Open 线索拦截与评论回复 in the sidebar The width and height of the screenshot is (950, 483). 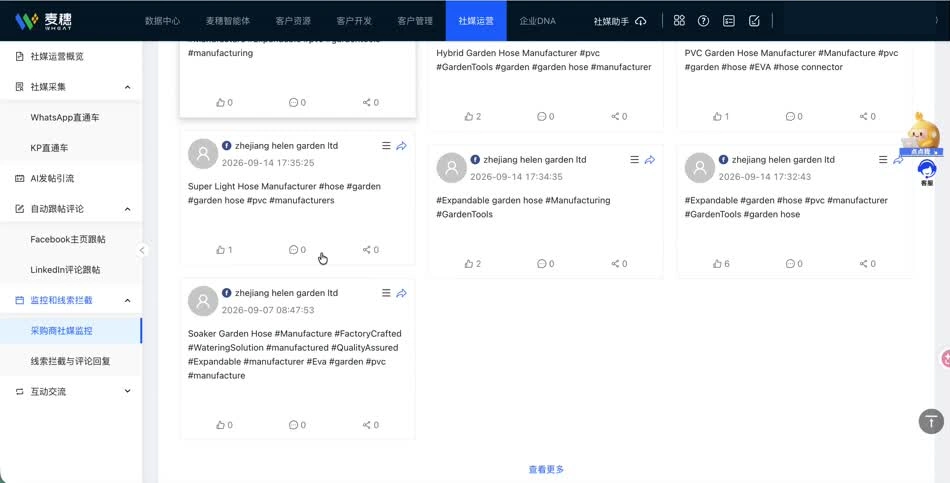tap(70, 361)
